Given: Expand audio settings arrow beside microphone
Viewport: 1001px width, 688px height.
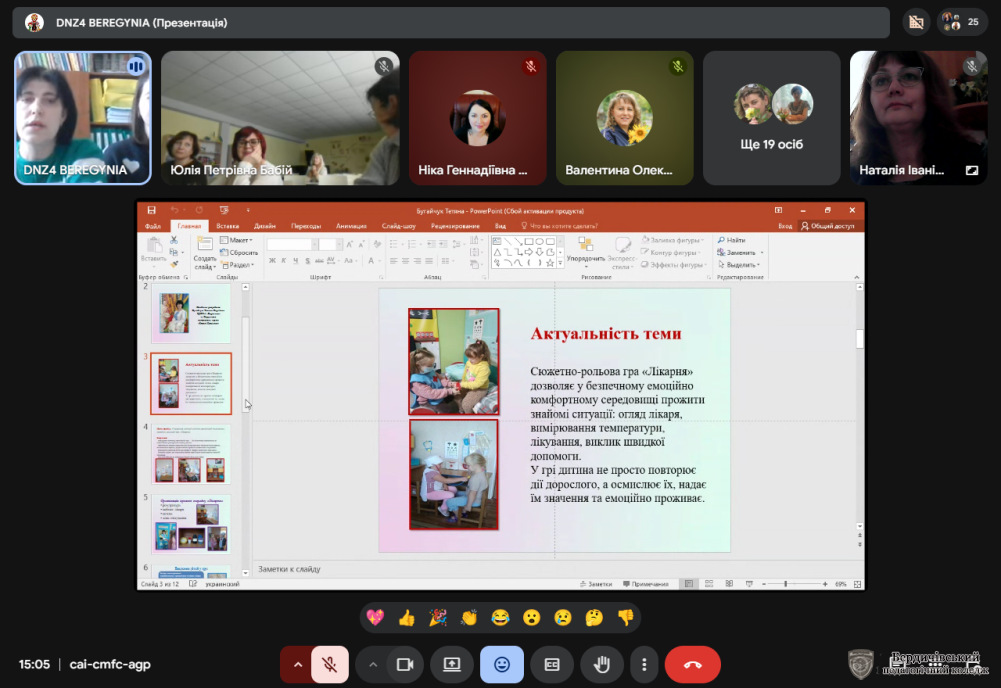Looking at the screenshot, I should [297, 664].
